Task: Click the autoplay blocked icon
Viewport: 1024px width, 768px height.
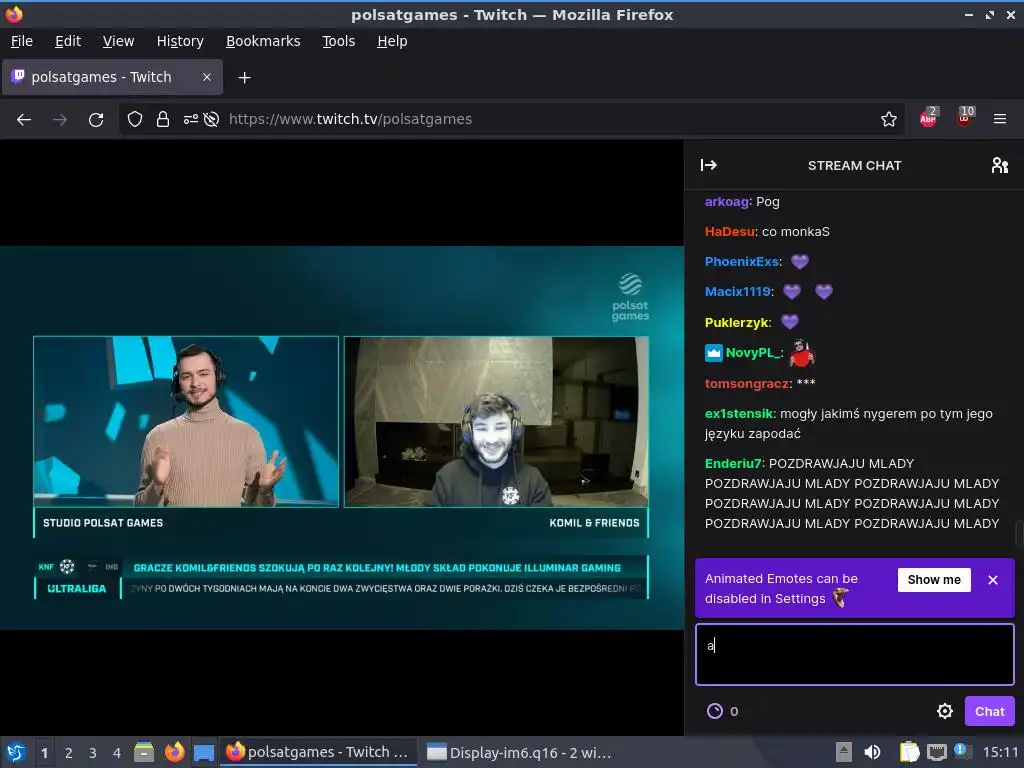Action: (211, 120)
